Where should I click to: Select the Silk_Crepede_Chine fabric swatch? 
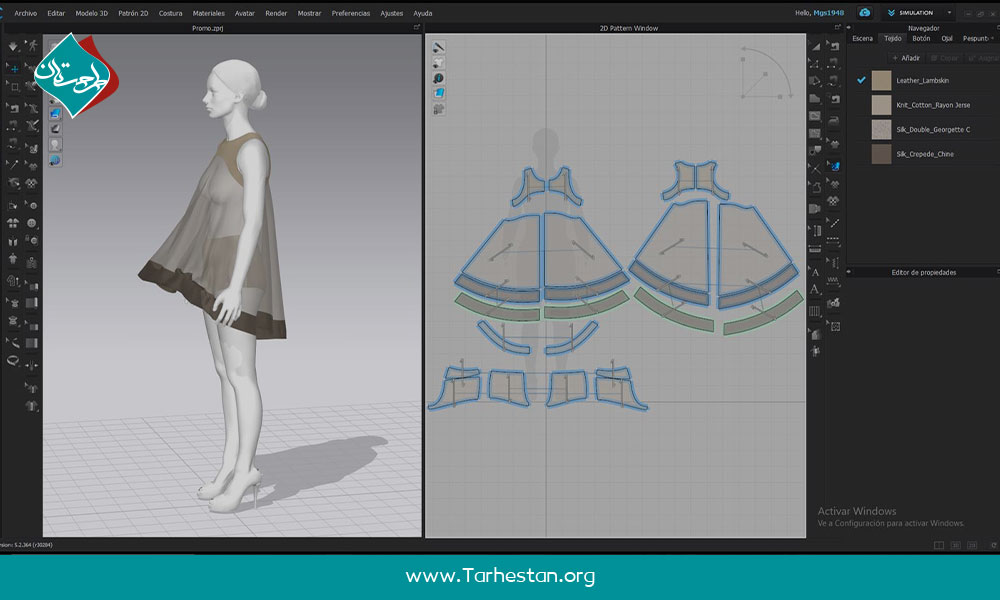[881, 154]
